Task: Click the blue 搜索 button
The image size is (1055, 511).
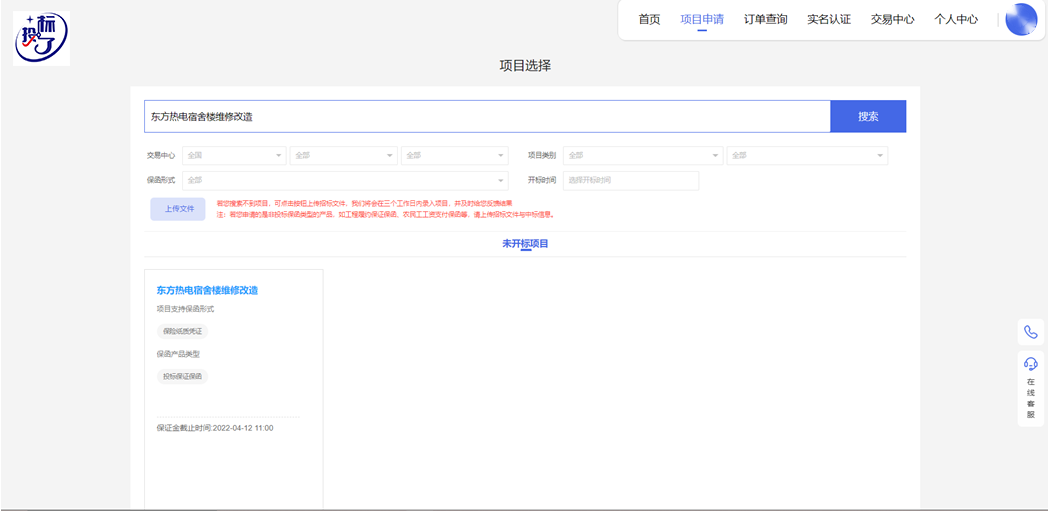Action: click(867, 116)
